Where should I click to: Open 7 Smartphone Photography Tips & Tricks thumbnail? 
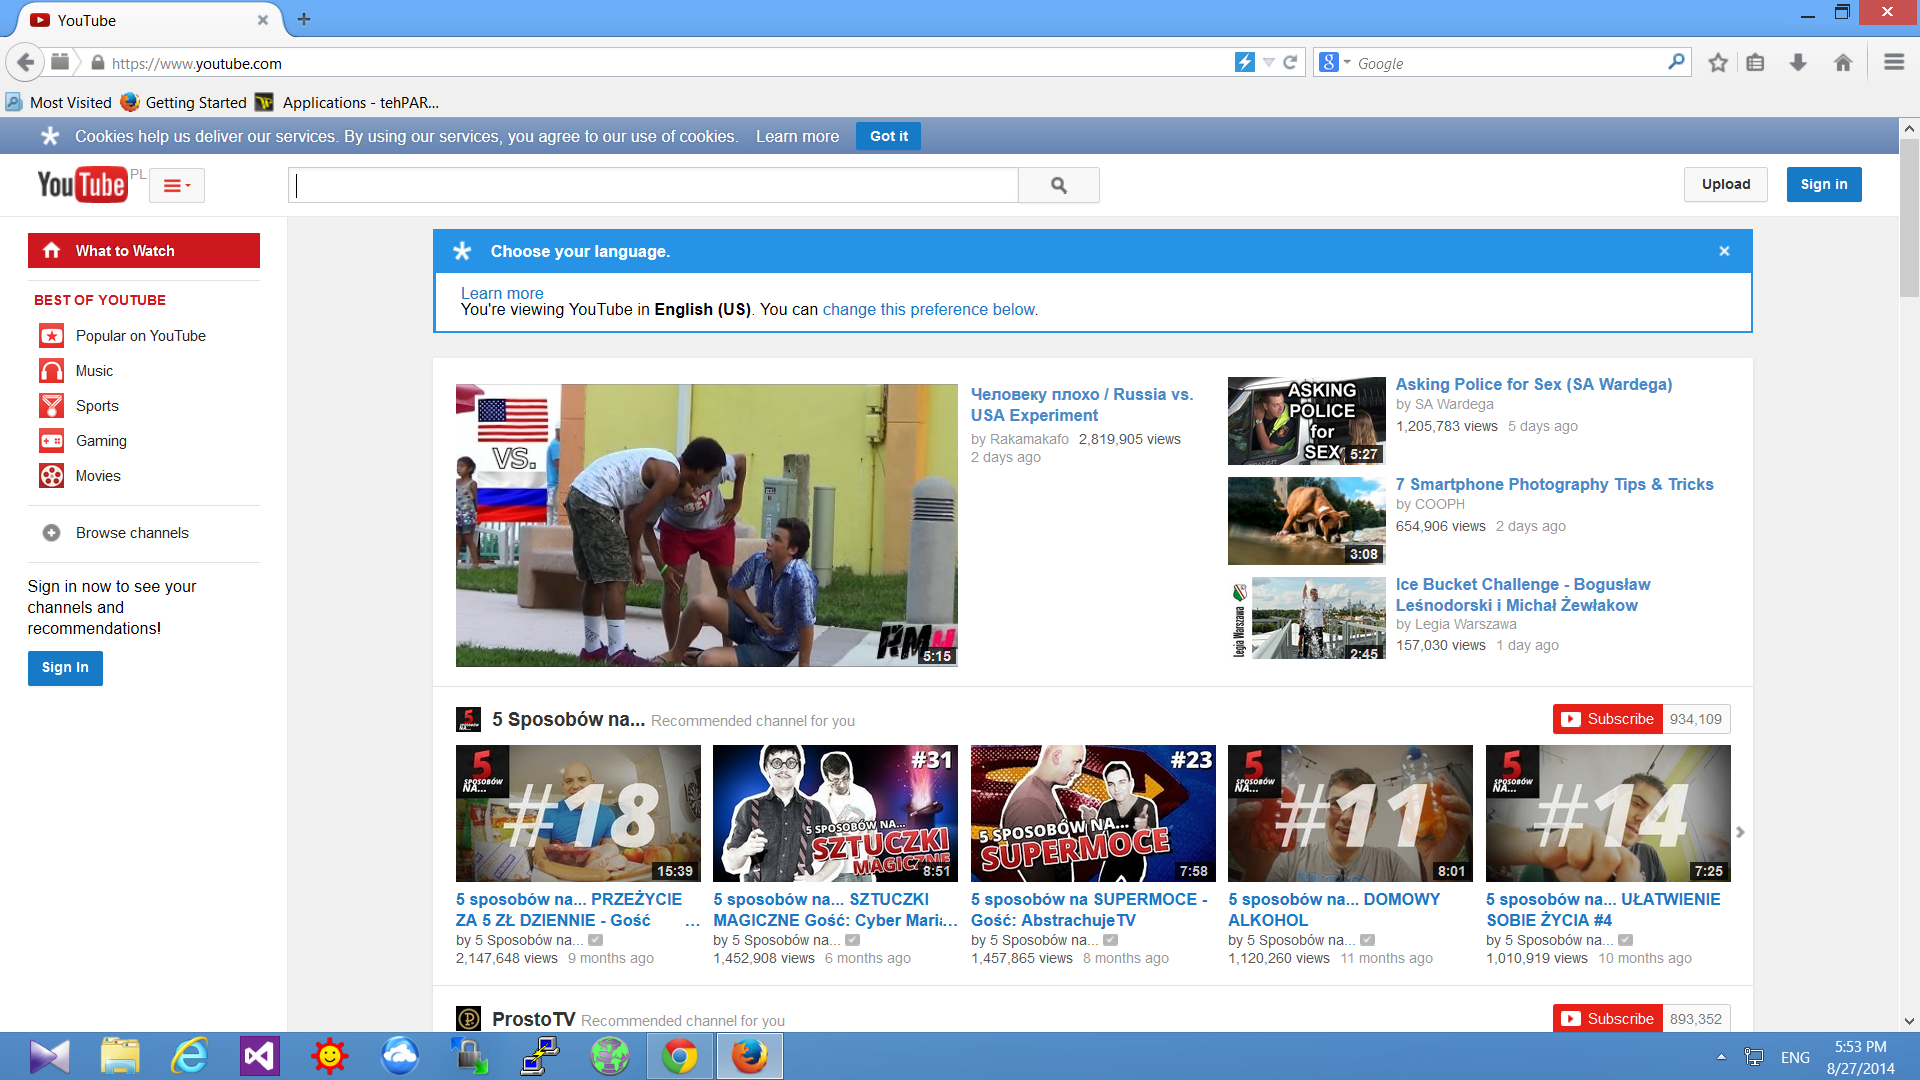click(x=1307, y=521)
